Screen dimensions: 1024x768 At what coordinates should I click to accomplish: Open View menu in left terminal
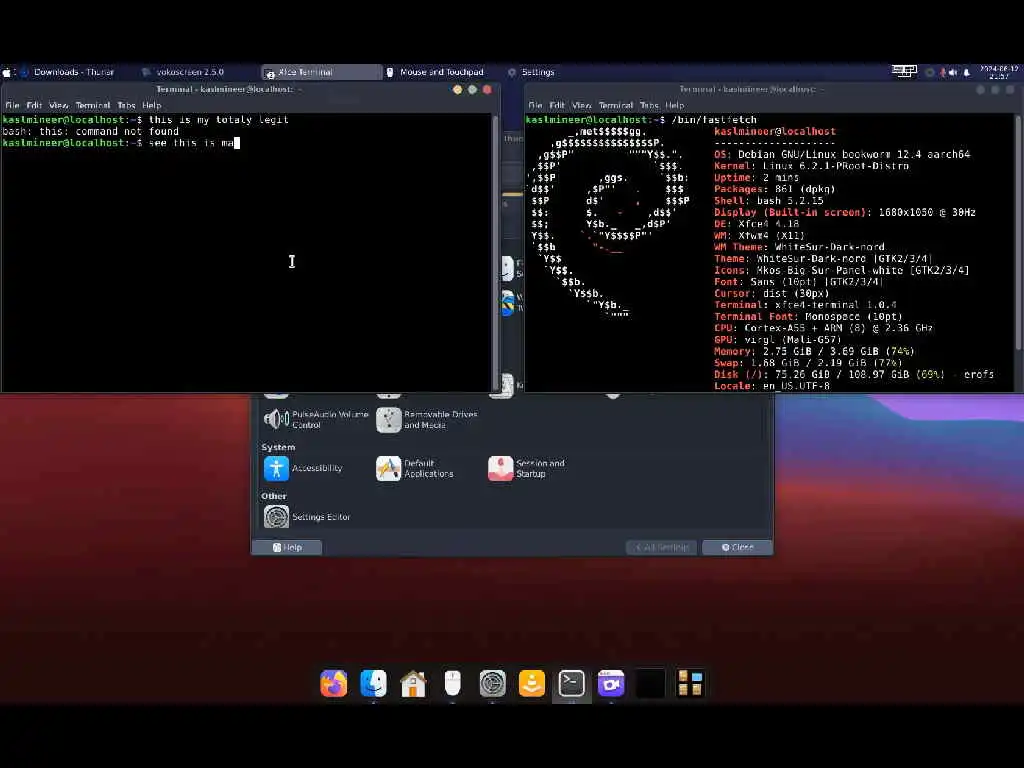[x=59, y=105]
